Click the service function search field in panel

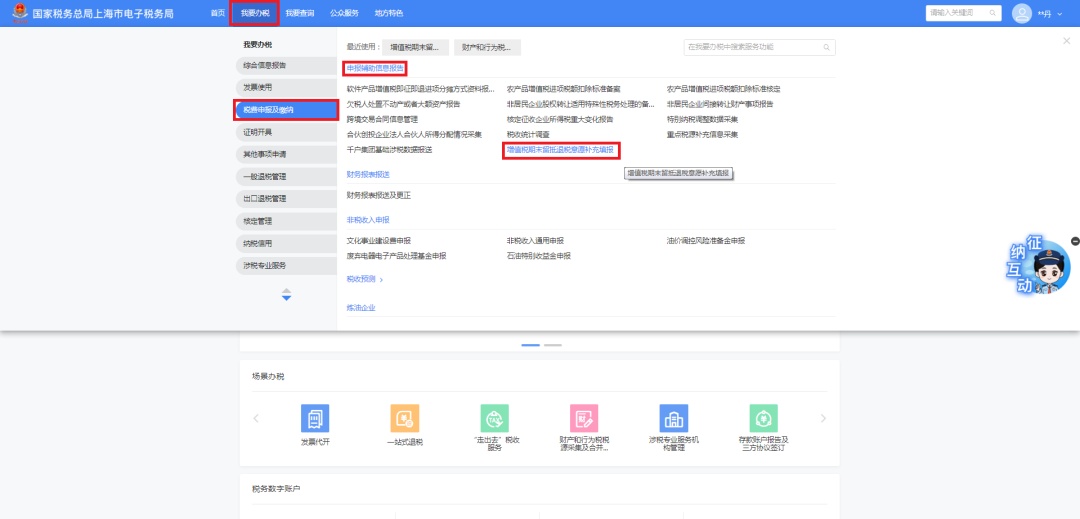tap(758, 47)
